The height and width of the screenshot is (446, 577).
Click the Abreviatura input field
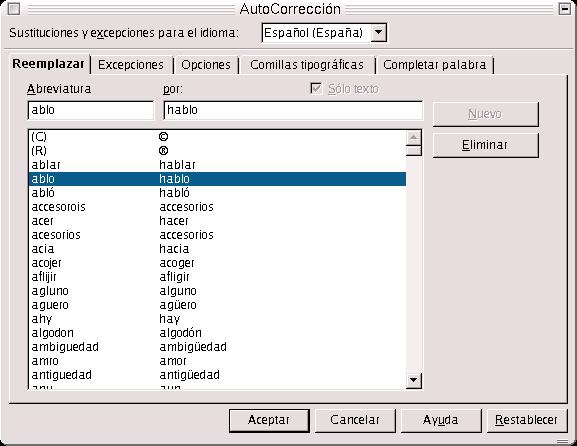(x=91, y=110)
